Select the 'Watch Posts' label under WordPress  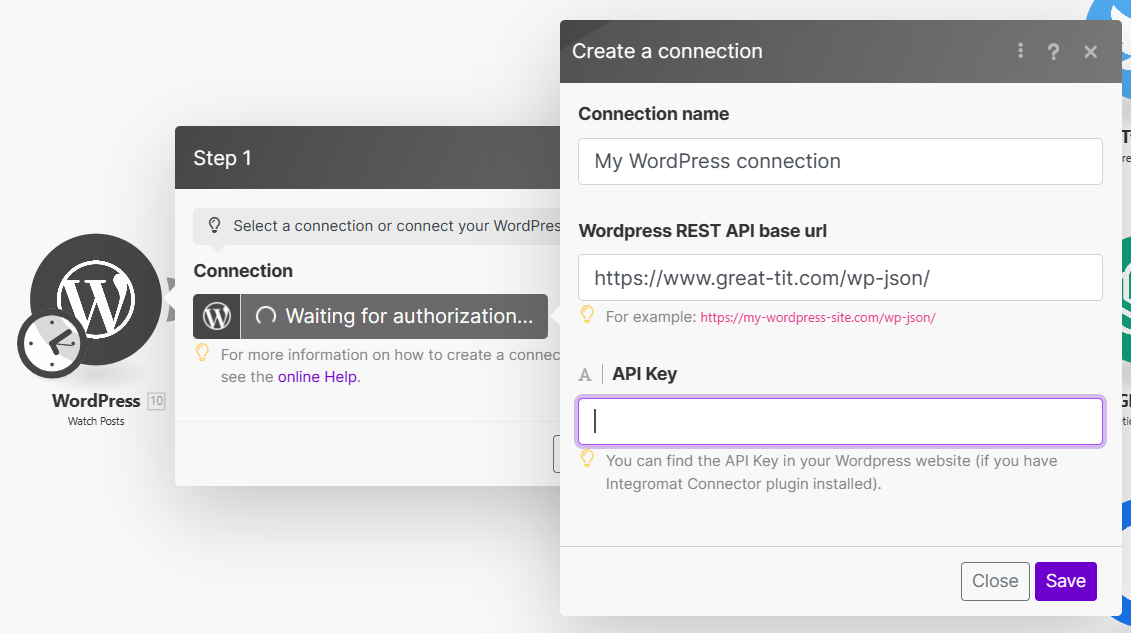point(96,421)
